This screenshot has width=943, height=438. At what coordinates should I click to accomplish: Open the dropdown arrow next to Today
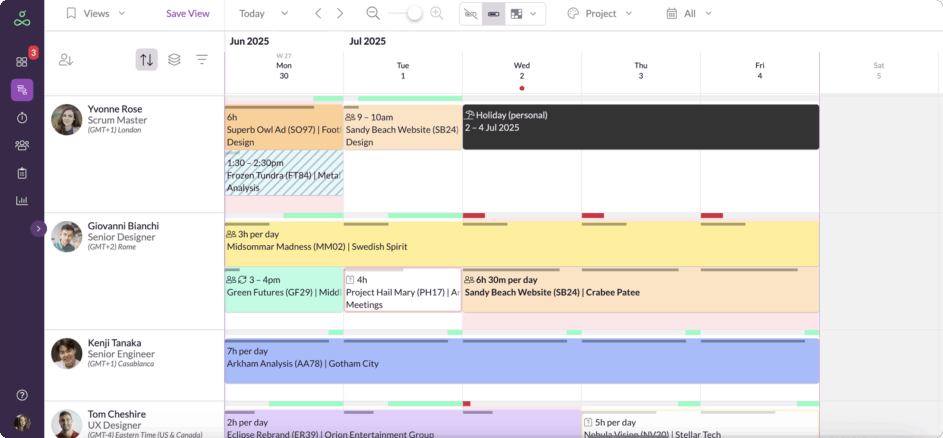tap(284, 13)
